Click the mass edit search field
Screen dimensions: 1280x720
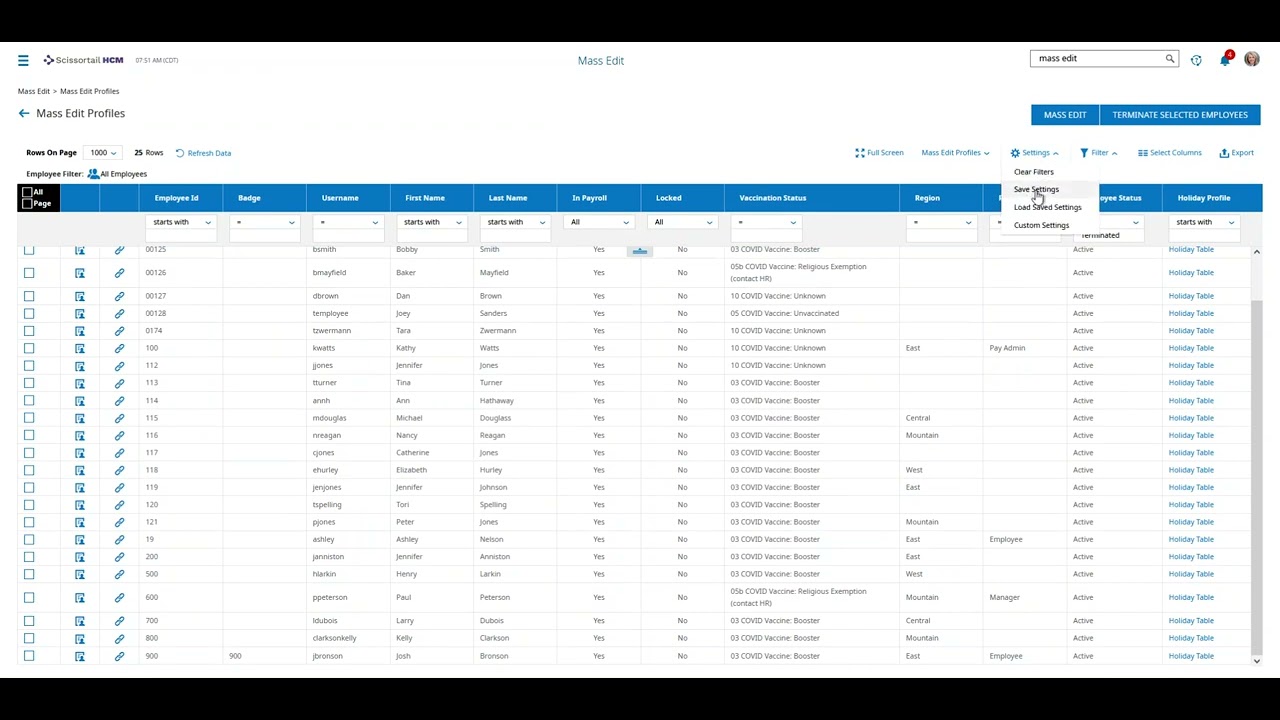(1097, 59)
